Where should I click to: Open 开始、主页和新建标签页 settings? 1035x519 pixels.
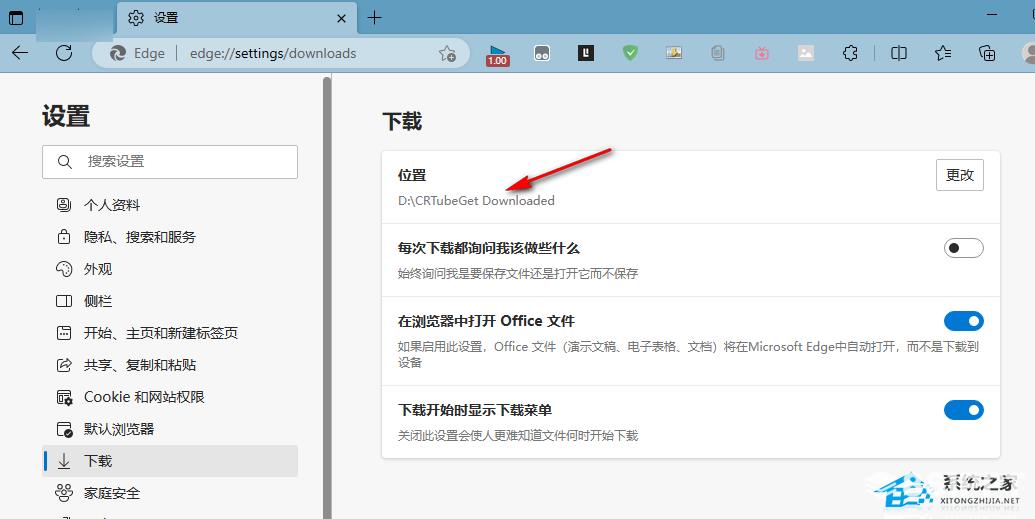(170, 333)
